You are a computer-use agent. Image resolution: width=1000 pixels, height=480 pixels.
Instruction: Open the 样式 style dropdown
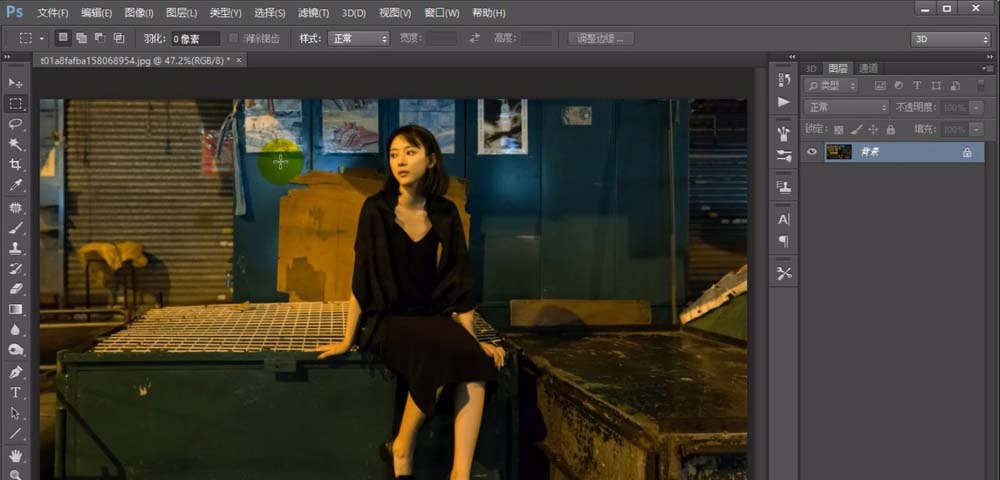coord(358,38)
